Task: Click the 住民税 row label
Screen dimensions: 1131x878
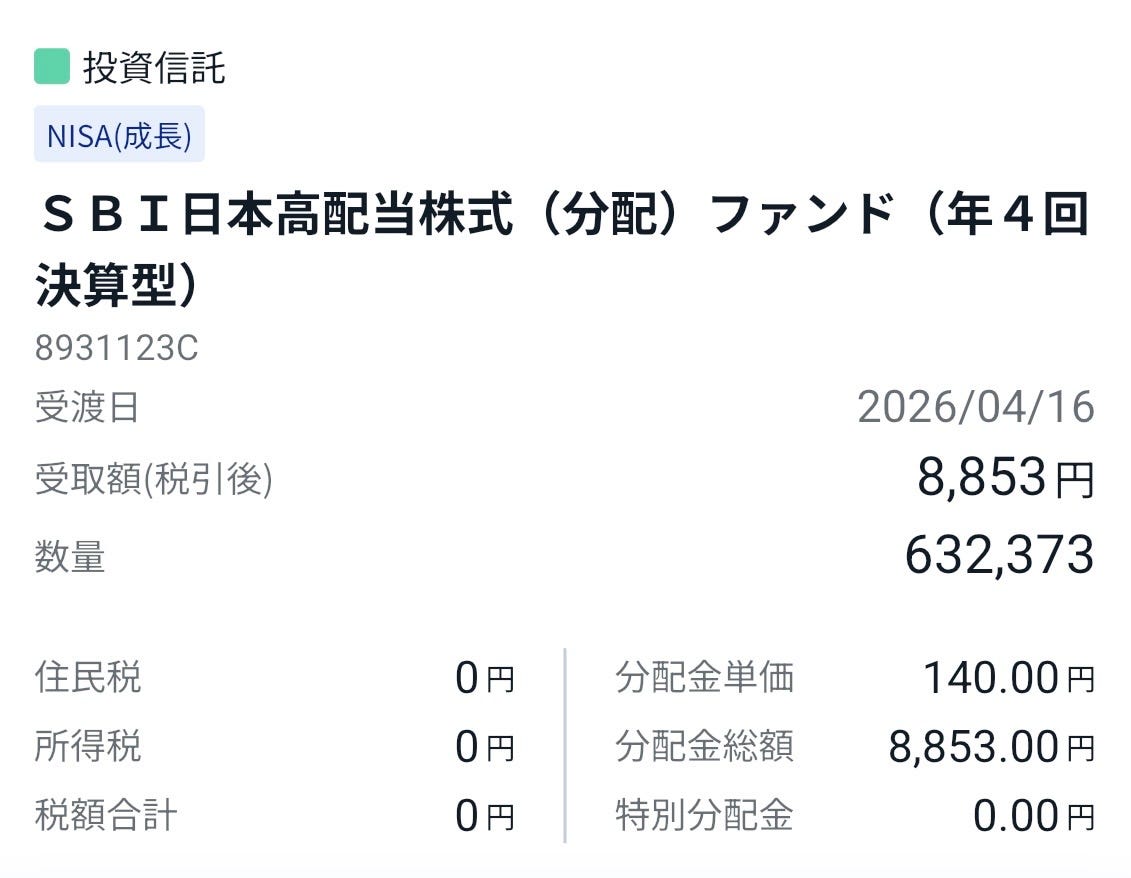Action: pyautogui.click(x=87, y=677)
